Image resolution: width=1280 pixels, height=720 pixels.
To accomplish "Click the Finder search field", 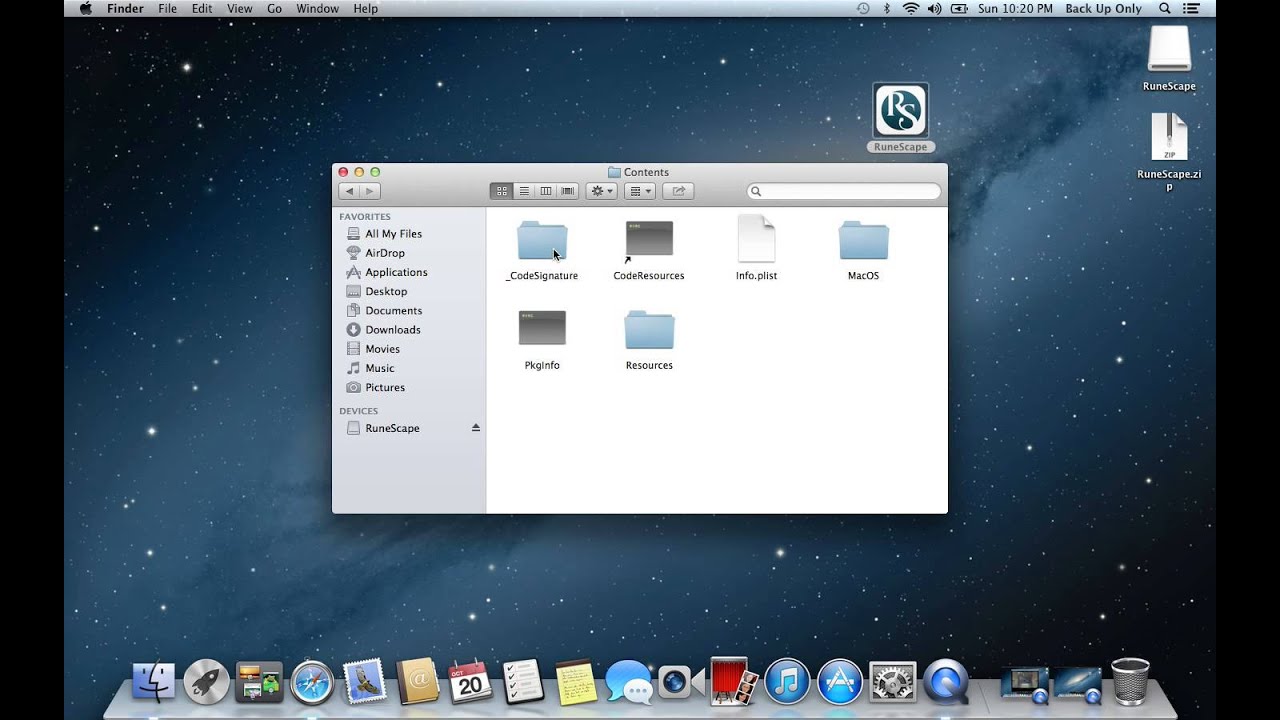I will point(844,191).
